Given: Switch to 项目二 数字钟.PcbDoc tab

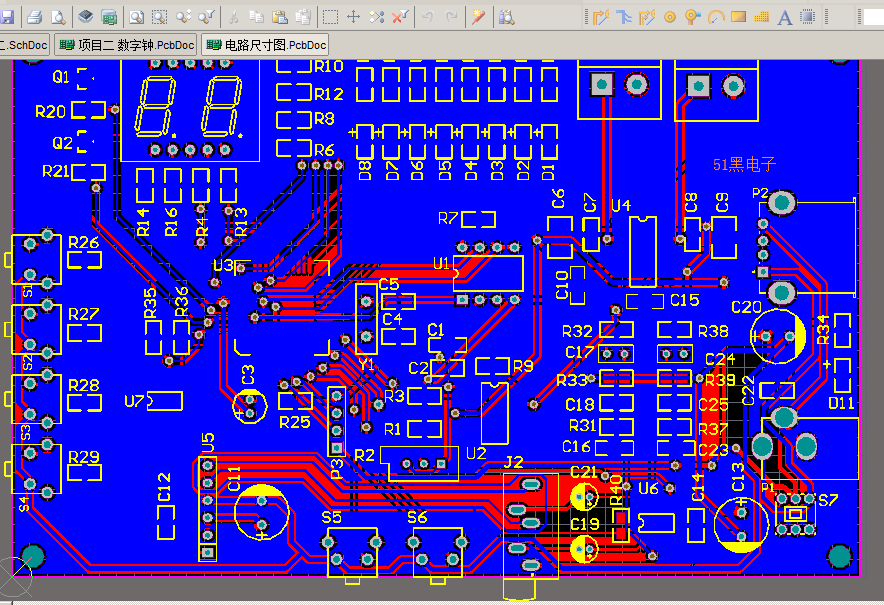Looking at the screenshot, I should coord(126,45).
